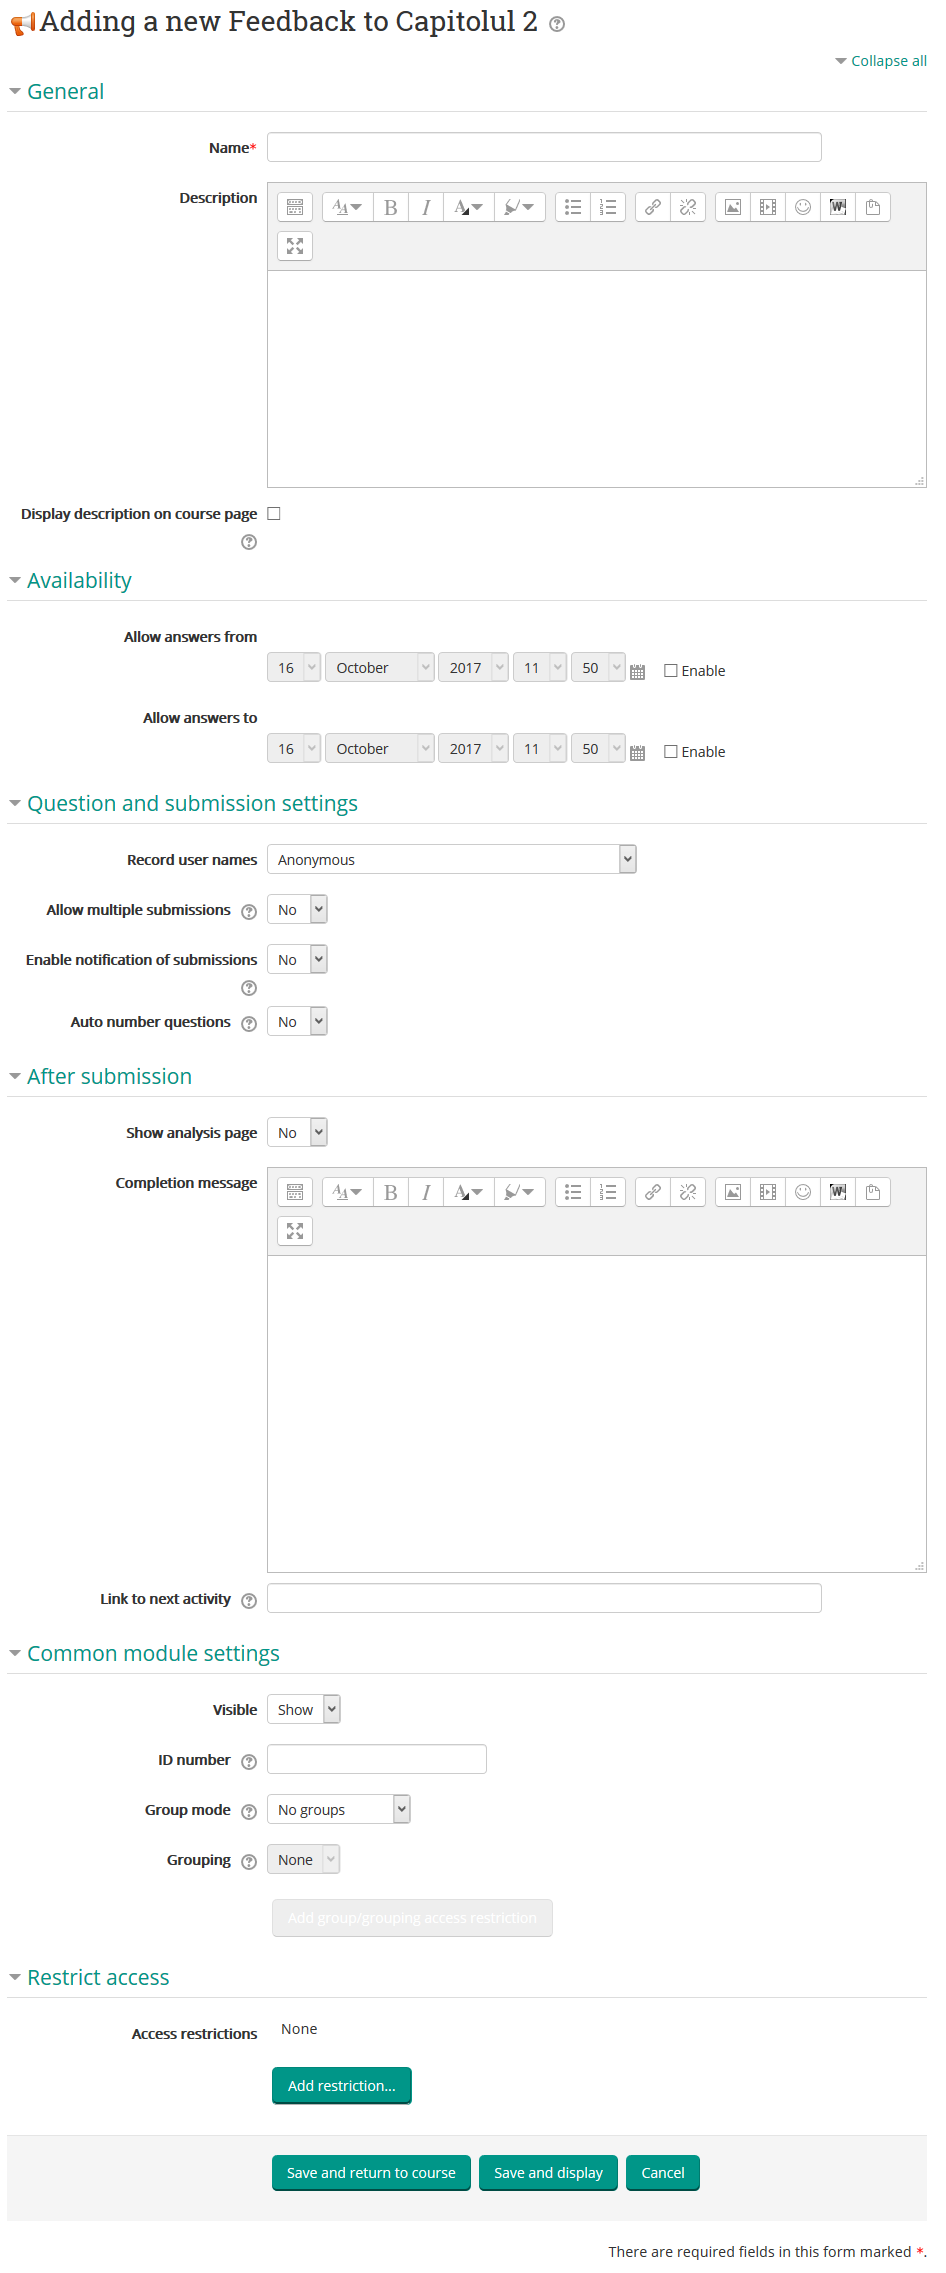The image size is (946, 2273).
Task: Enable the Allow answers from date
Action: pos(671,671)
